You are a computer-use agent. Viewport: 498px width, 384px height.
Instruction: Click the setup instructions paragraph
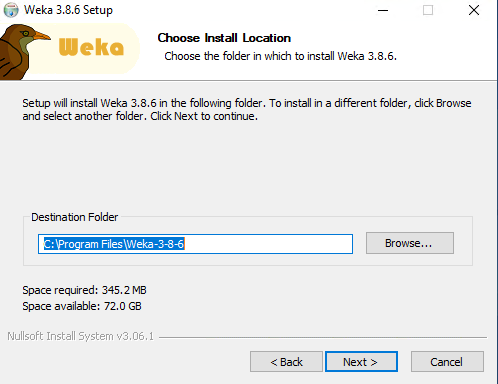click(247, 110)
